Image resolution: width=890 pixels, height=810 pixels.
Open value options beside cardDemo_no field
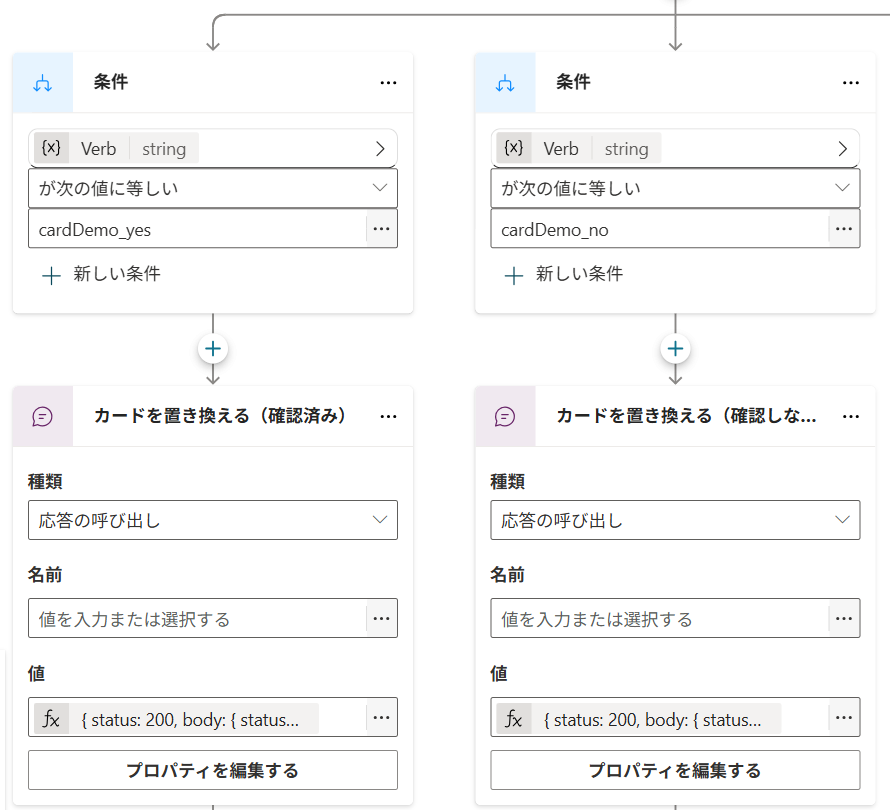pyautogui.click(x=844, y=229)
